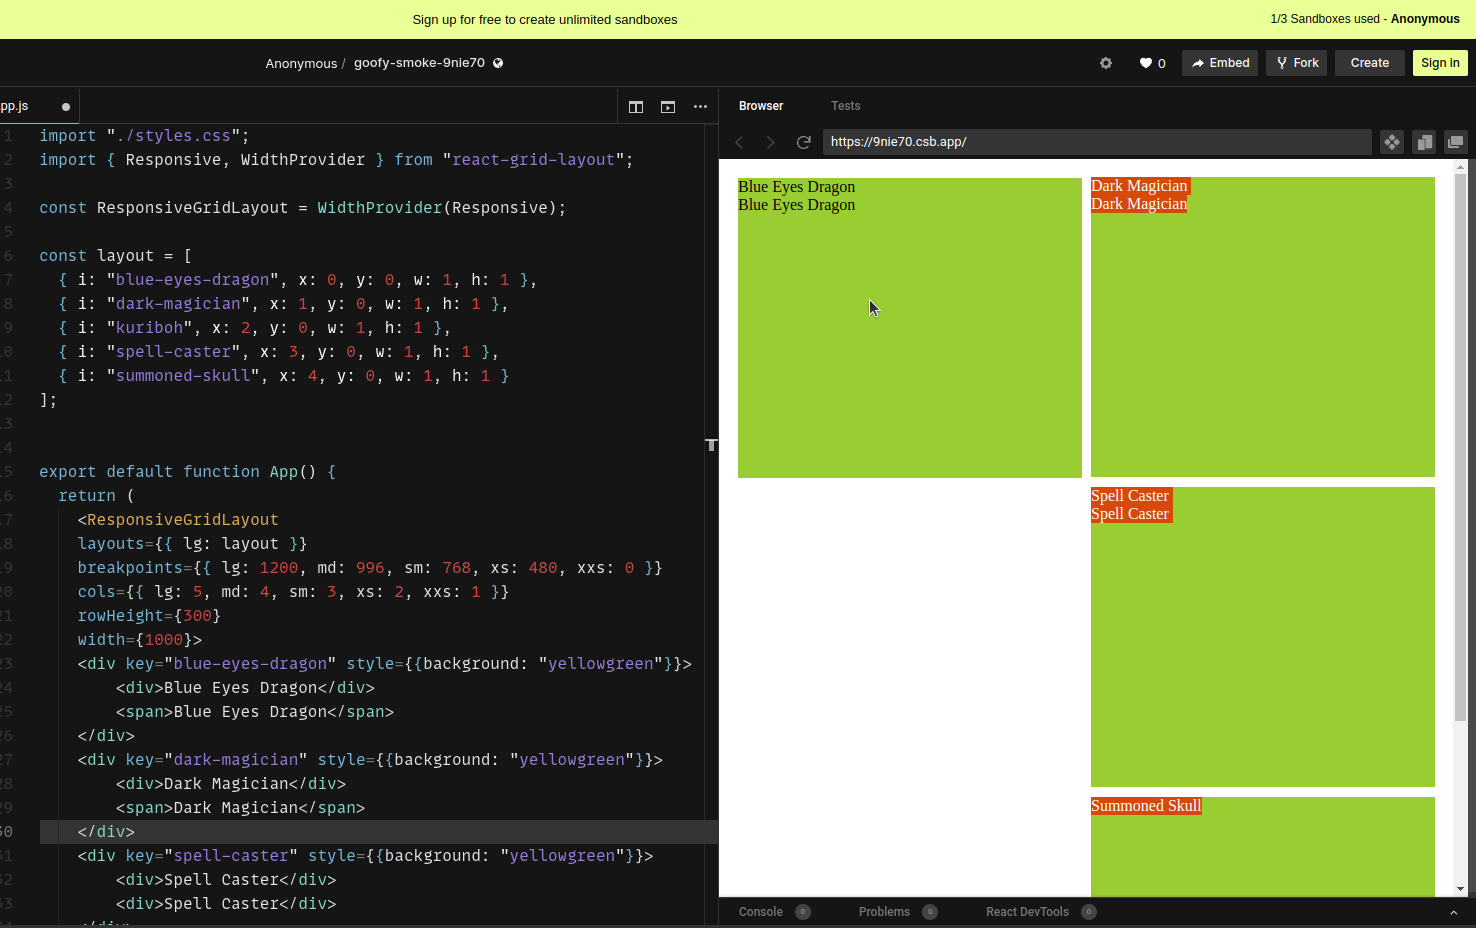Split the editor with split icon
The width and height of the screenshot is (1476, 928).
tap(636, 107)
